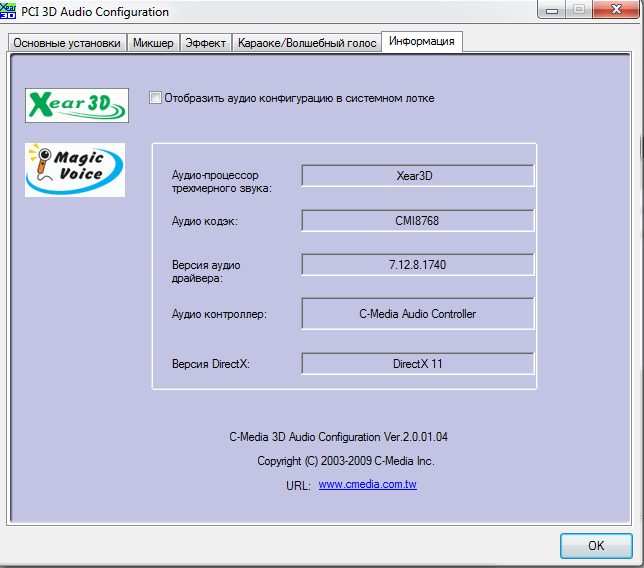Click the Magic Voice logo image
This screenshot has width=644, height=568.
pyautogui.click(x=75, y=170)
